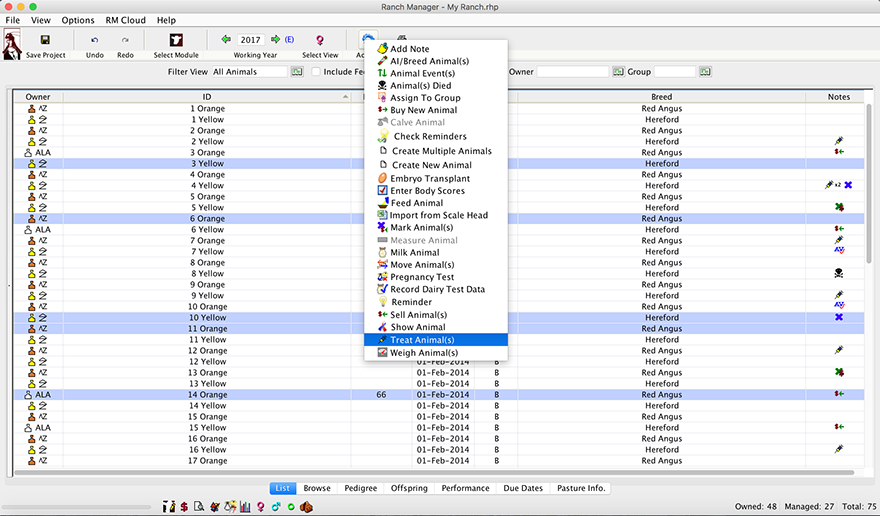Switch to the Due Dates tab
Screen dimensions: 880x516
(x=524, y=488)
